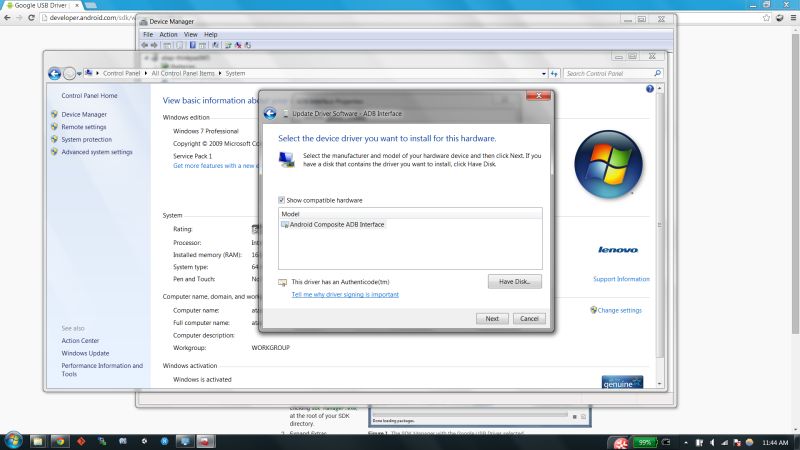The image size is (800, 450).
Task: Open Tell me why driver signing is important link
Action: tap(345, 294)
